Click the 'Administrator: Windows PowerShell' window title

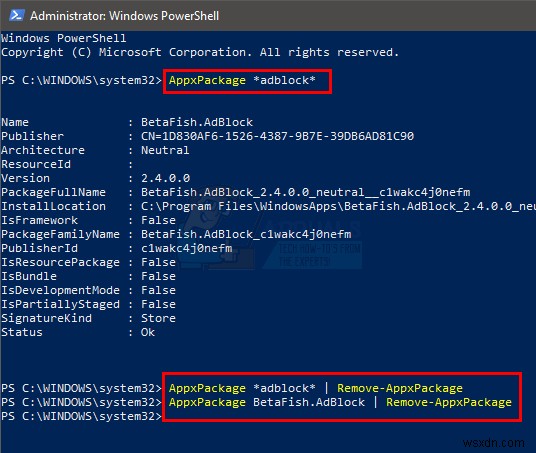point(124,16)
